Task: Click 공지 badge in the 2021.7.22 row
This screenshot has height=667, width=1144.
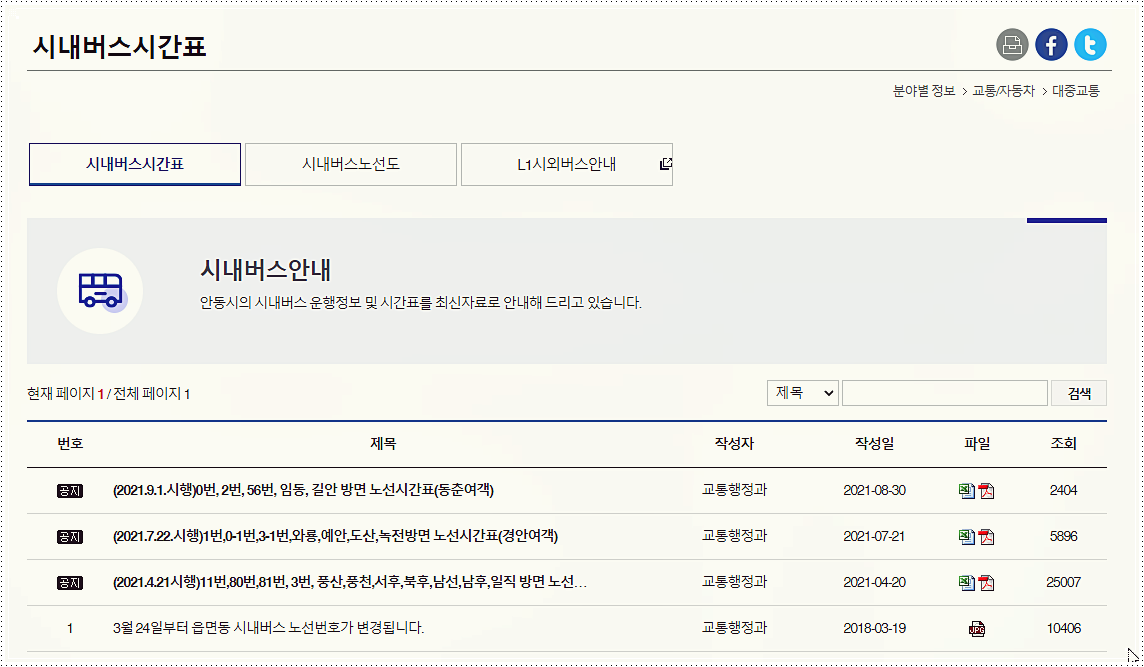Action: point(70,537)
